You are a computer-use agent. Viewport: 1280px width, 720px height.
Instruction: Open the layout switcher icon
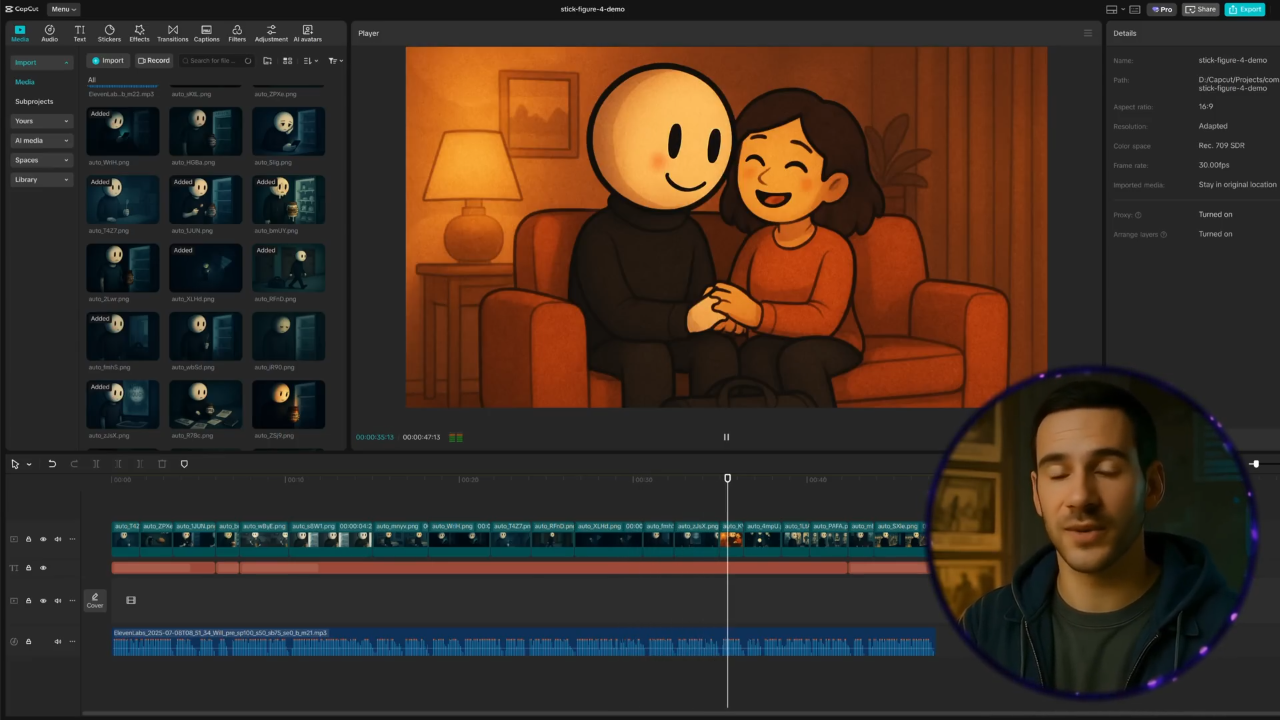click(1112, 9)
